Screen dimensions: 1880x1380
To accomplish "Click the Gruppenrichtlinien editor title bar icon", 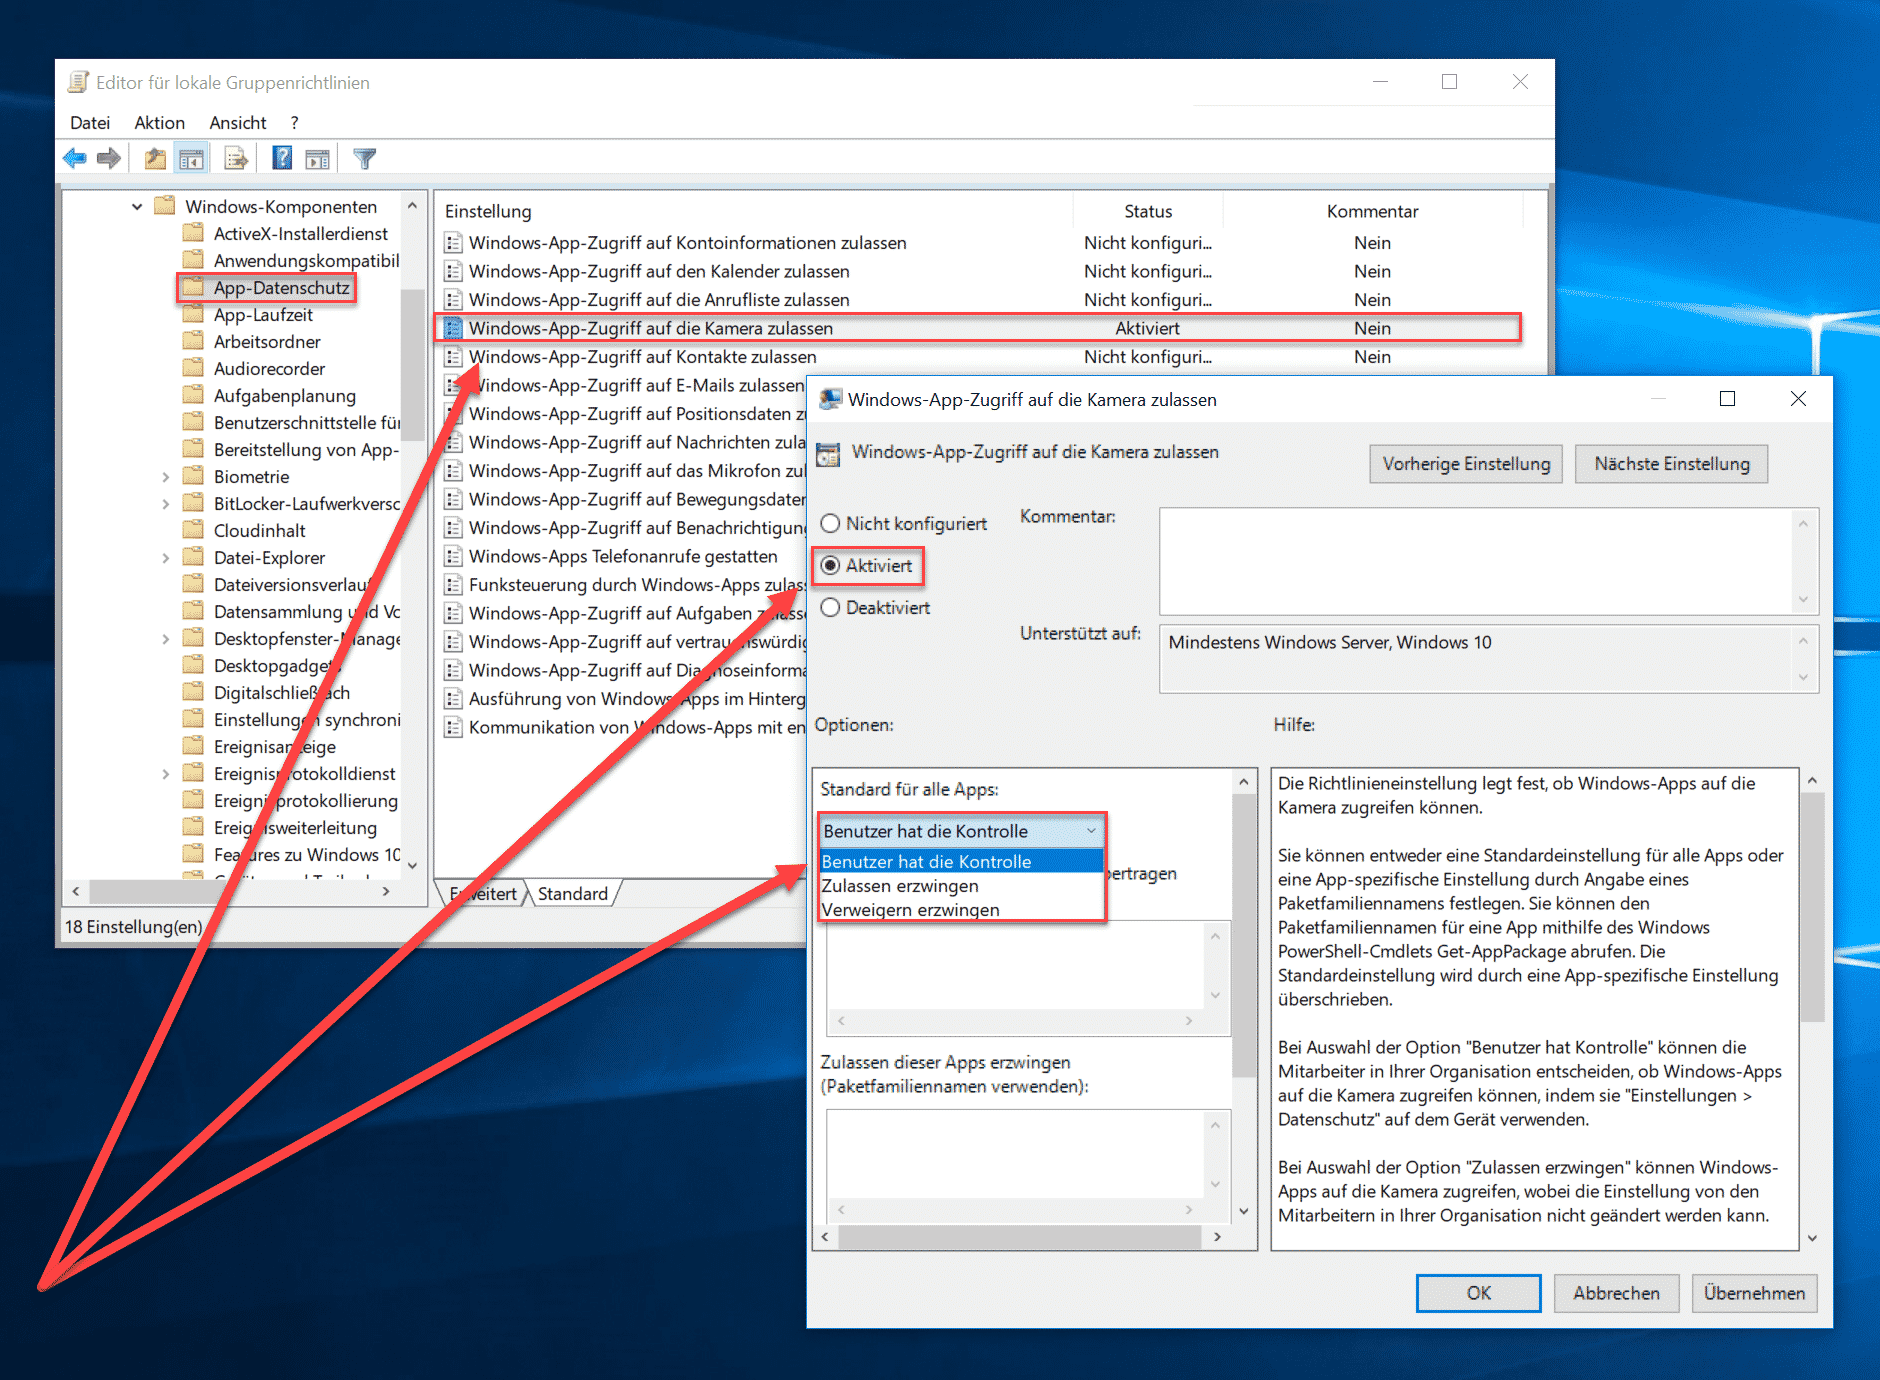I will point(78,82).
